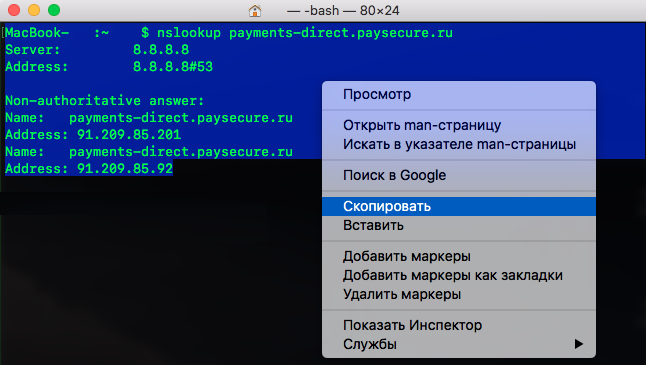Screen dimensions: 646x365
Task: Open the Просмотр menu item
Action: pos(459,94)
